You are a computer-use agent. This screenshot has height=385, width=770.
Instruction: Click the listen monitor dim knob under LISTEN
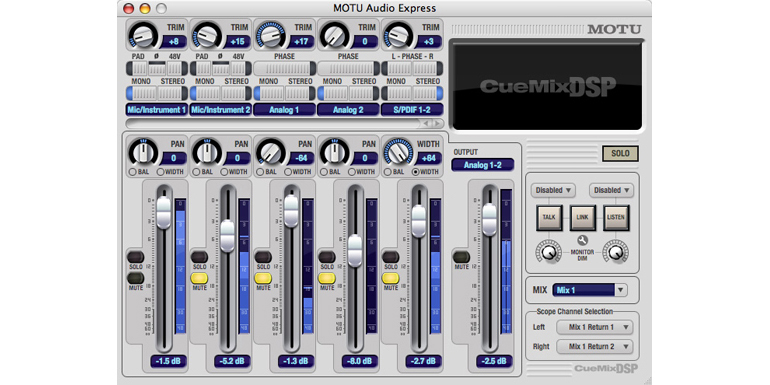point(616,252)
